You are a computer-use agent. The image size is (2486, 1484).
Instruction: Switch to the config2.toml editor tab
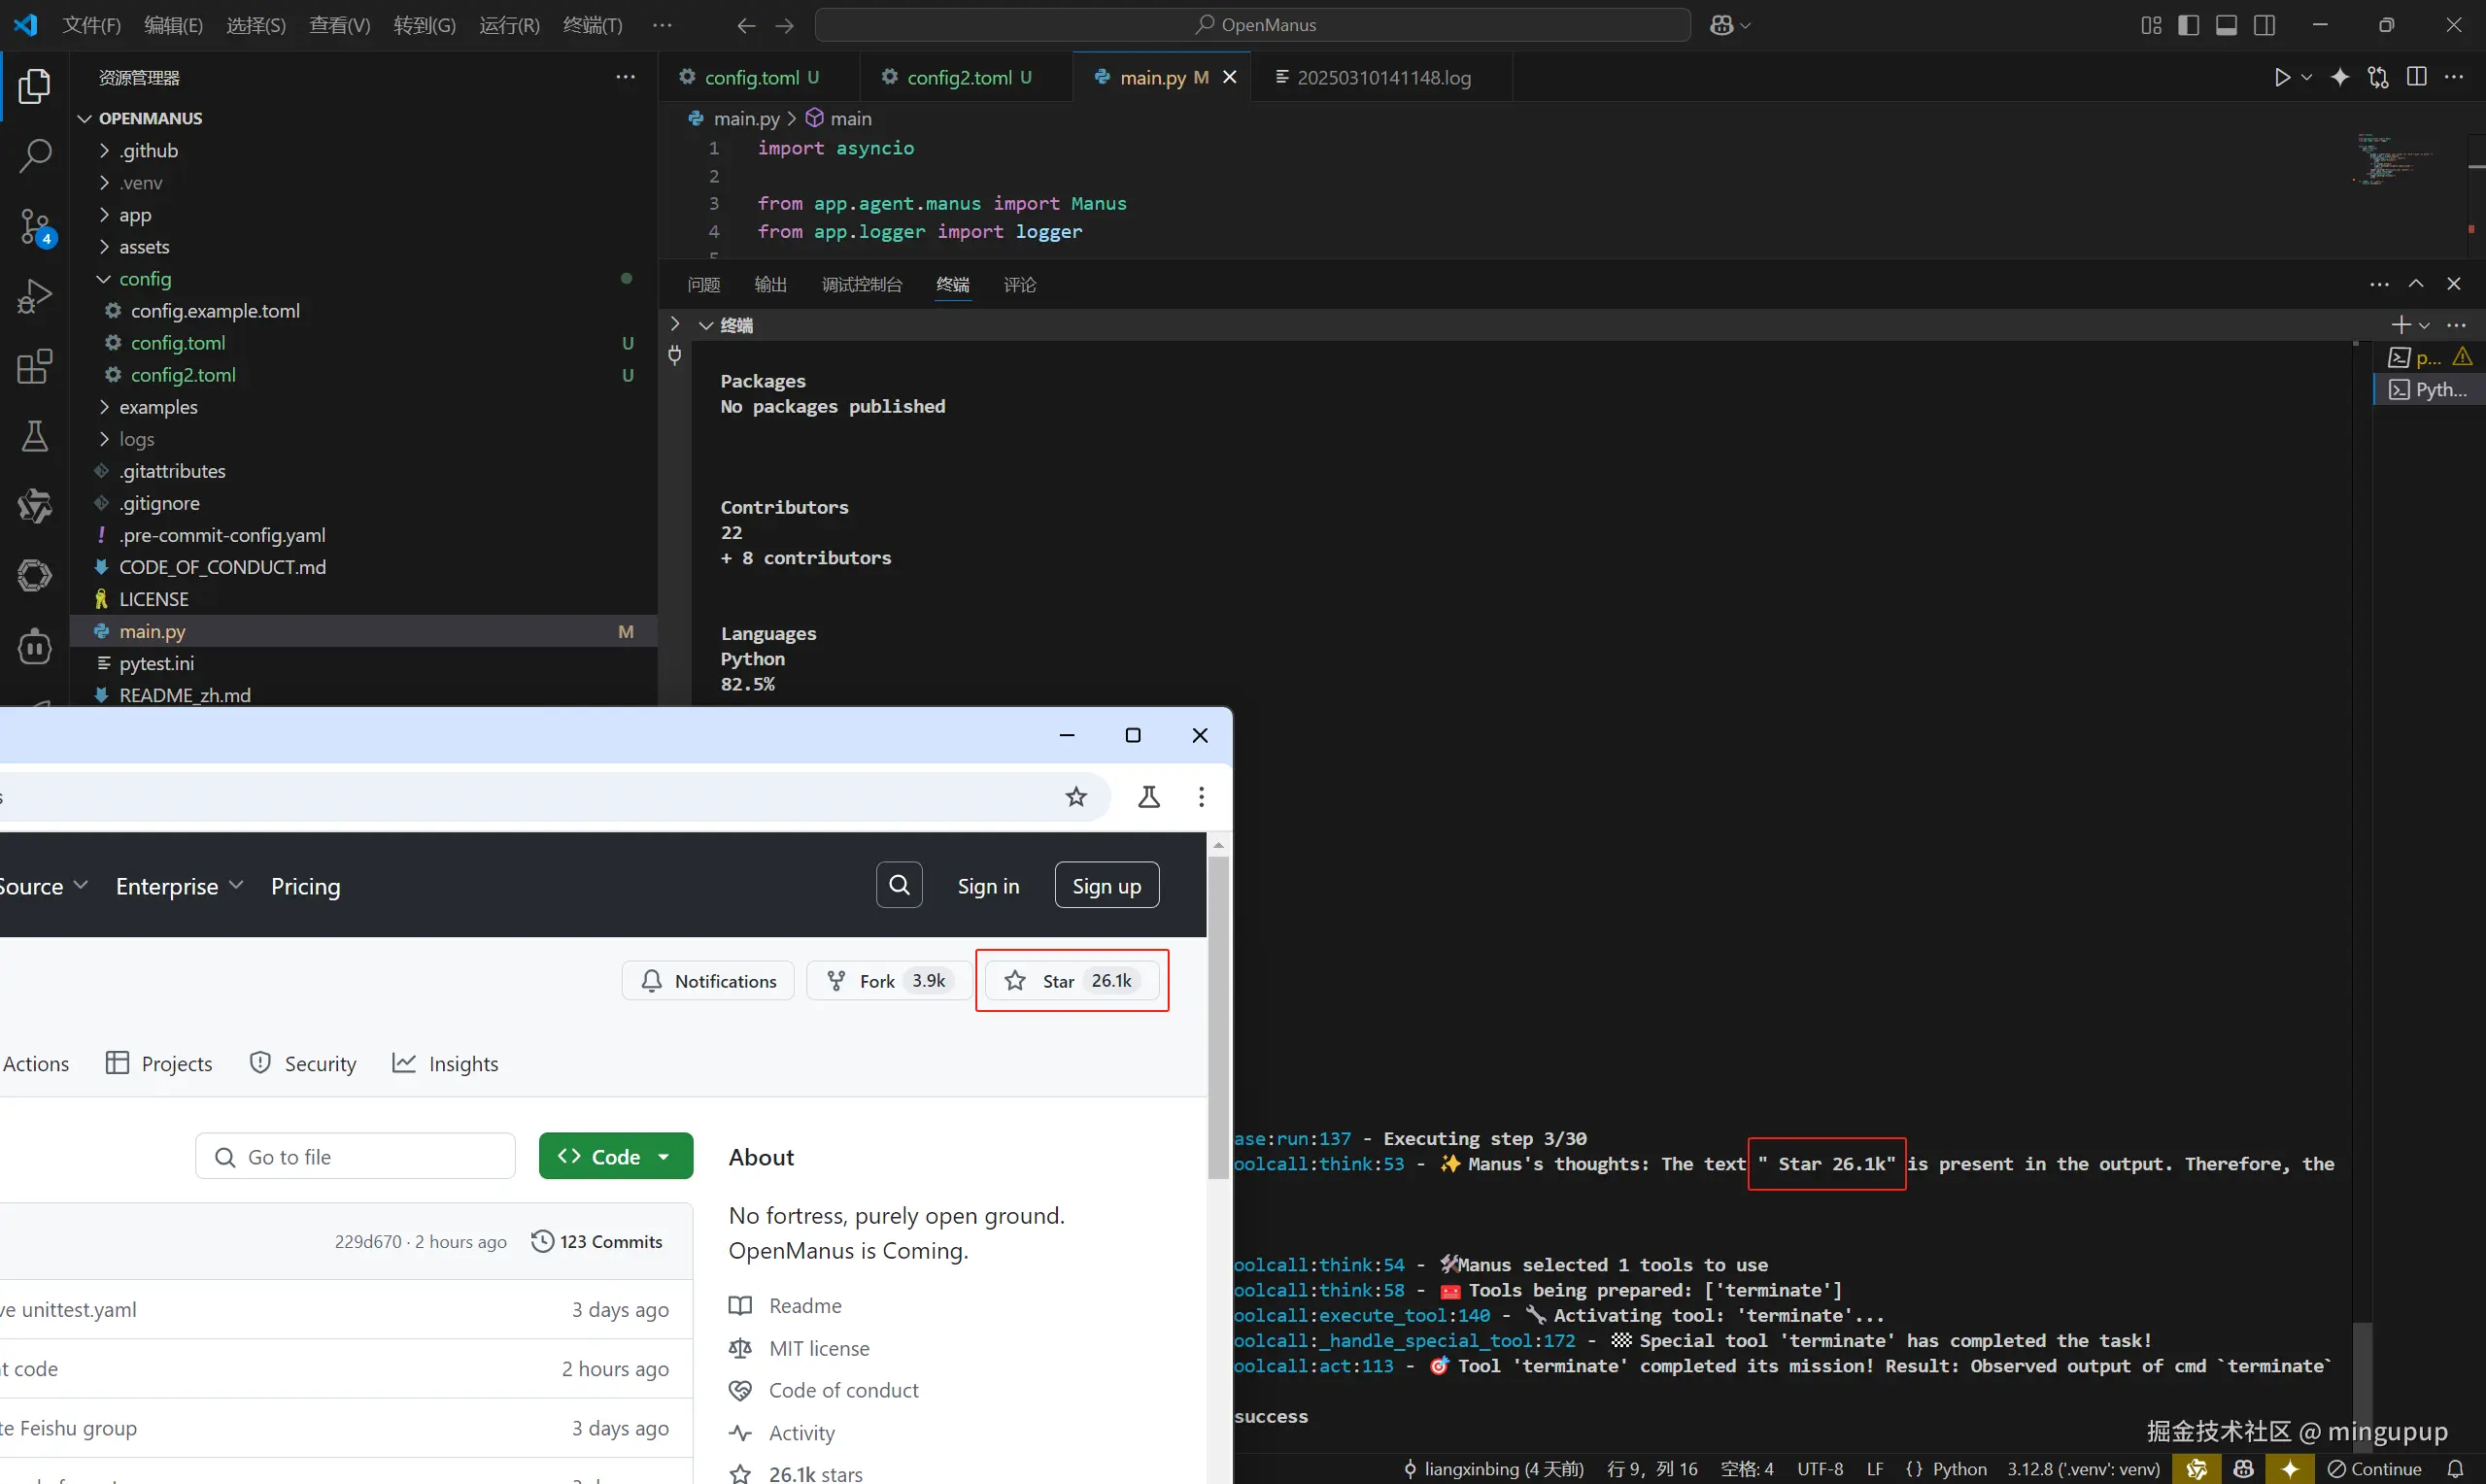click(958, 77)
